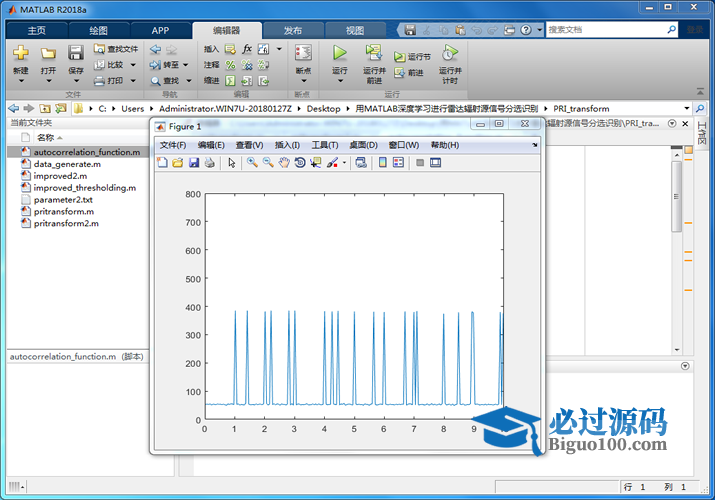Open the New (新建) dropdown arrow
The height and width of the screenshot is (500, 715).
coord(21,81)
